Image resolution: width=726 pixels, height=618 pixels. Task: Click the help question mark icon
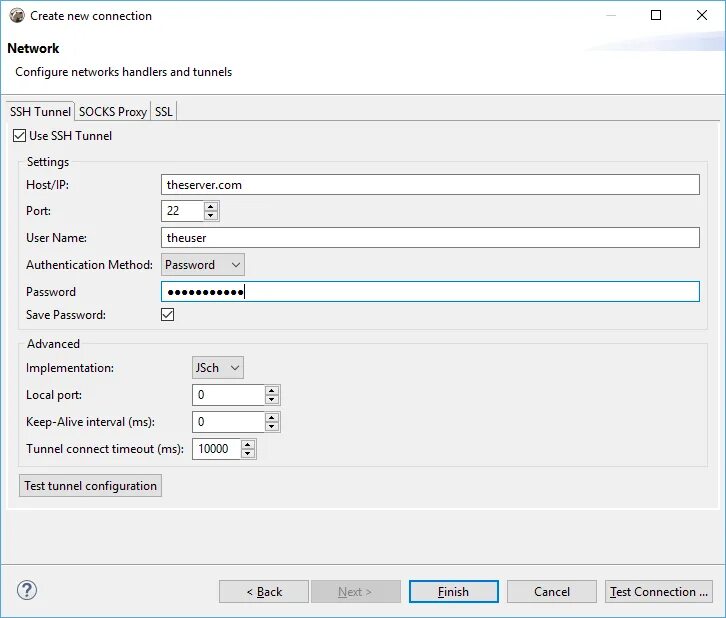point(27,590)
